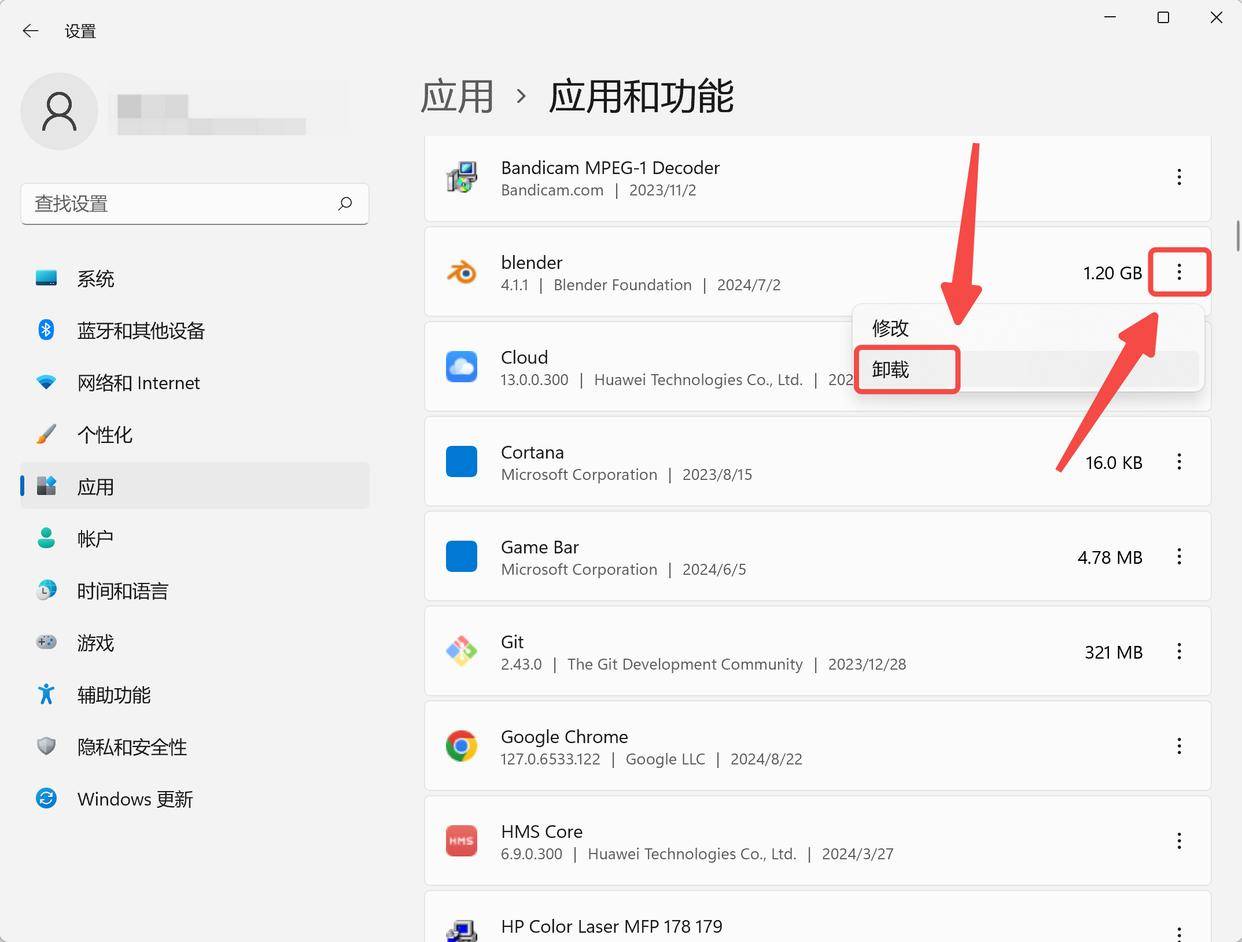Go to 游戏 settings
Viewport: 1242px width, 942px height.
click(x=195, y=643)
